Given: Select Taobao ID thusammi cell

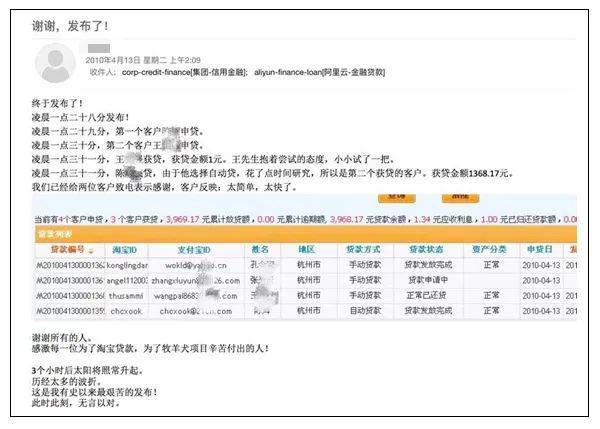Looking at the screenshot, I should point(126,296).
